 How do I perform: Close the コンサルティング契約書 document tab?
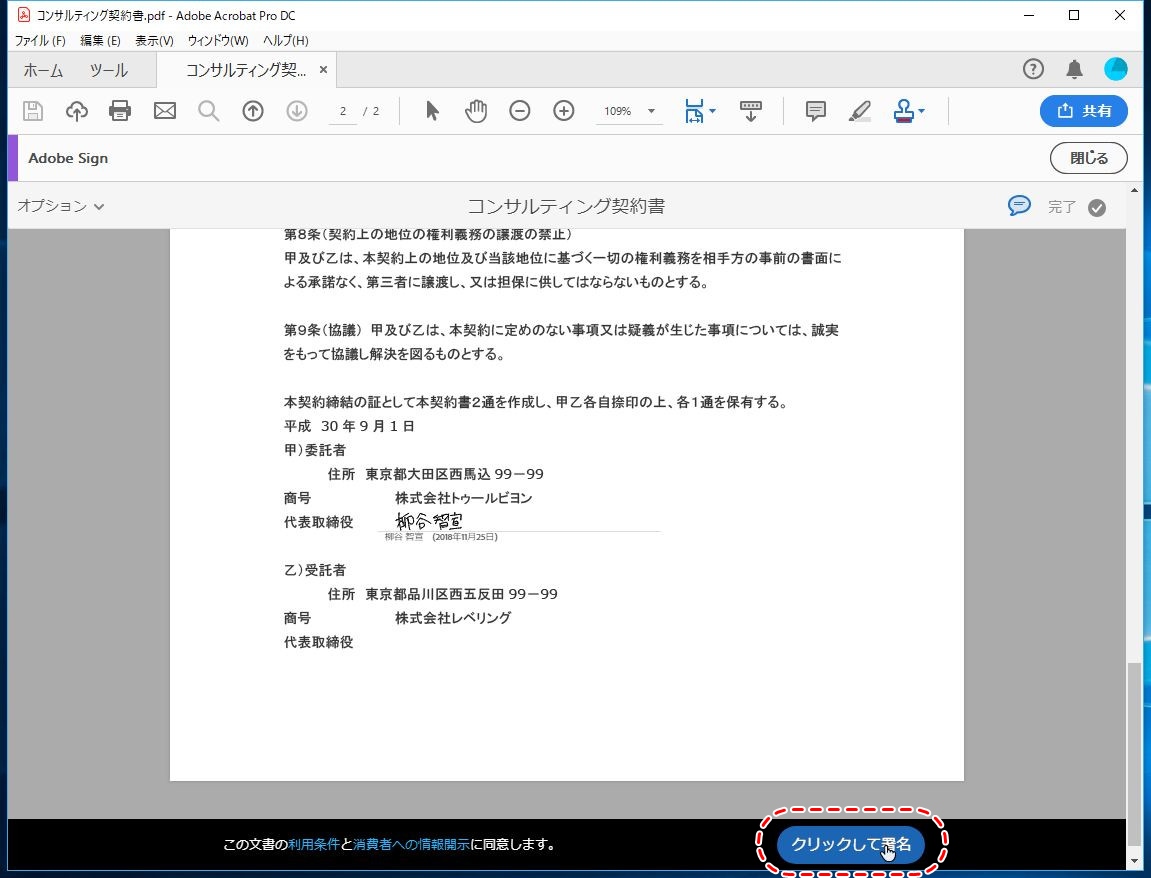tap(323, 70)
